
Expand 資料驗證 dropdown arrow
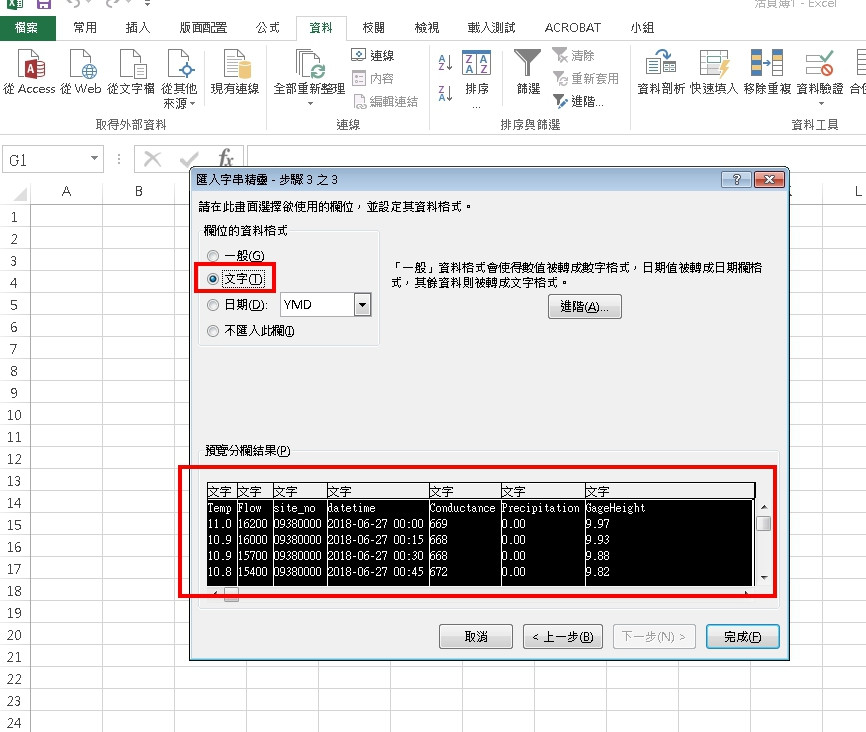click(x=821, y=103)
